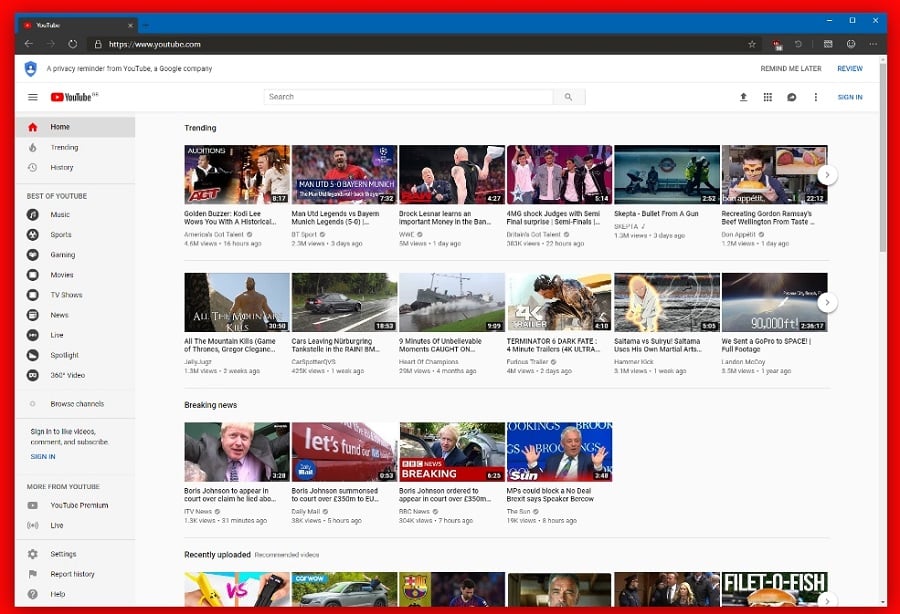Click the TV Shows sidebar icon

(x=33, y=295)
